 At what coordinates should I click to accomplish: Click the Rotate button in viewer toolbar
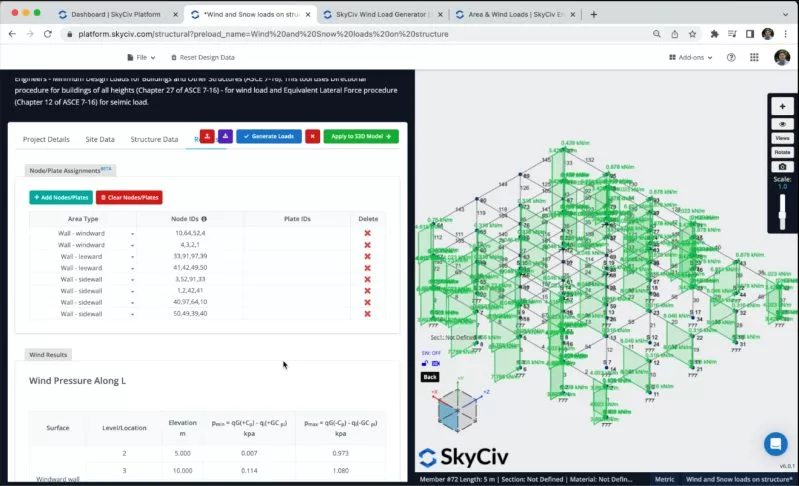(x=782, y=152)
